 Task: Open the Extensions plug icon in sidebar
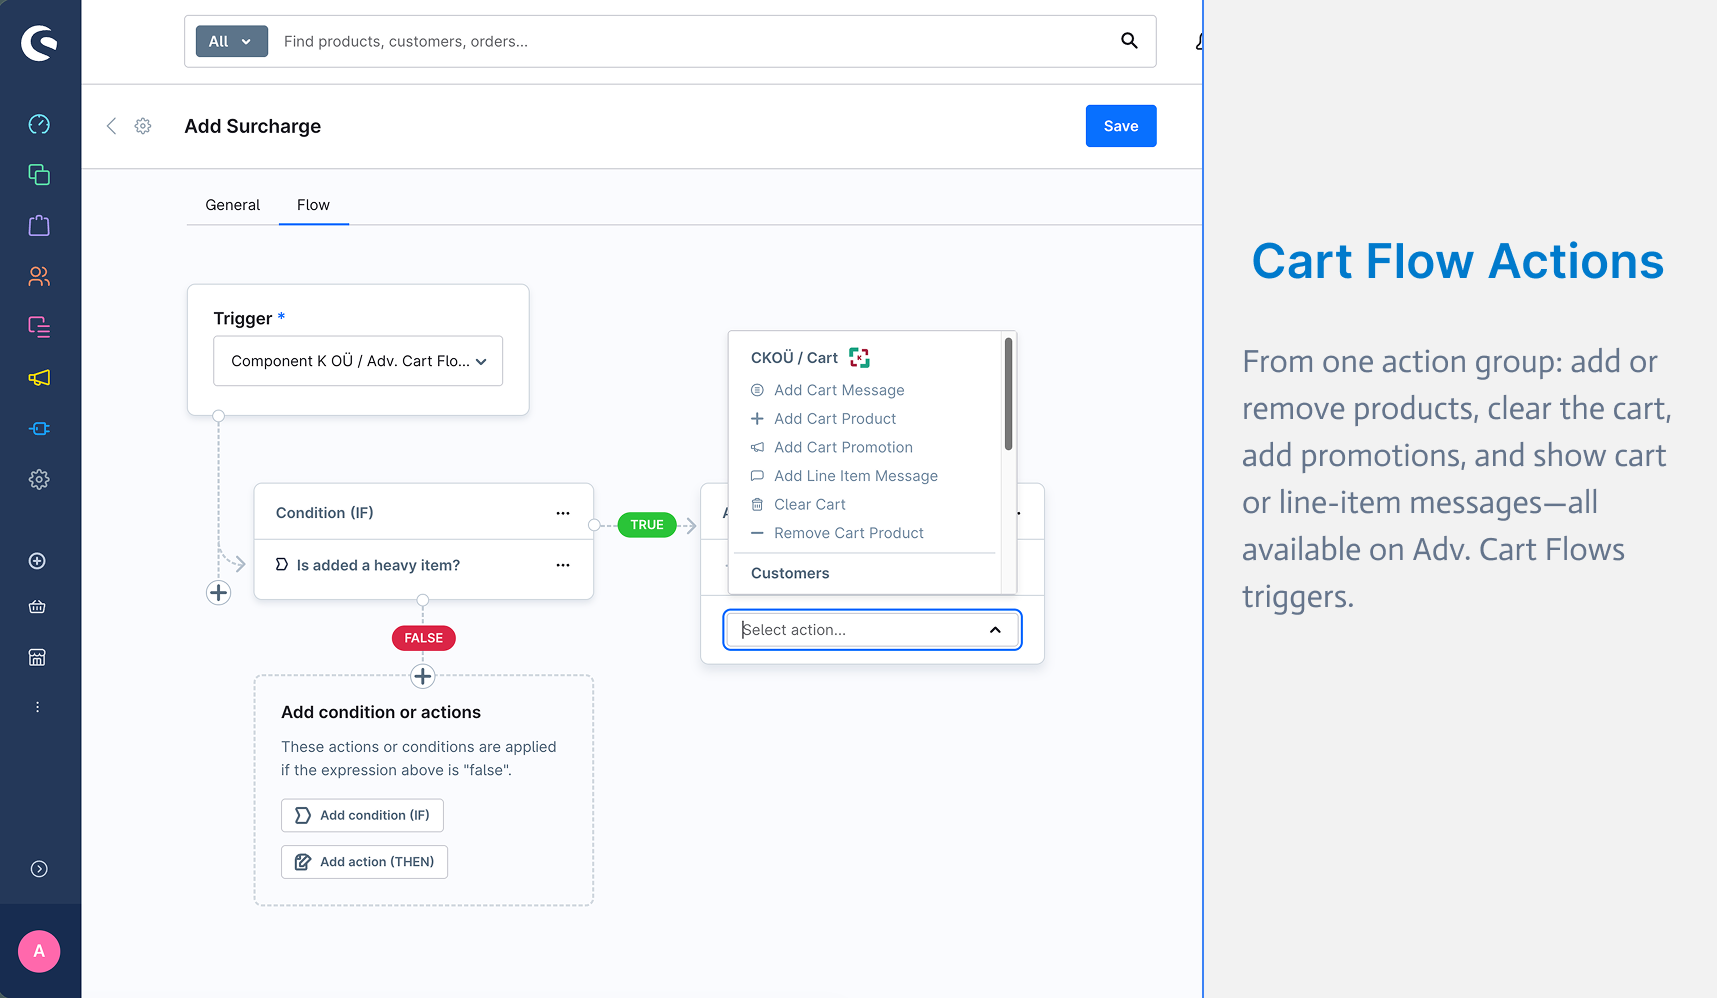[x=39, y=429]
